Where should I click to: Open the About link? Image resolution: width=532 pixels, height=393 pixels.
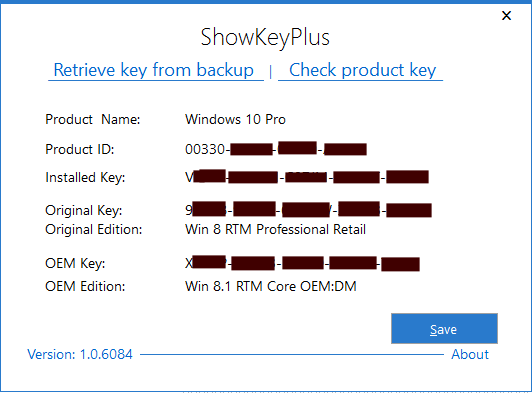tap(470, 355)
